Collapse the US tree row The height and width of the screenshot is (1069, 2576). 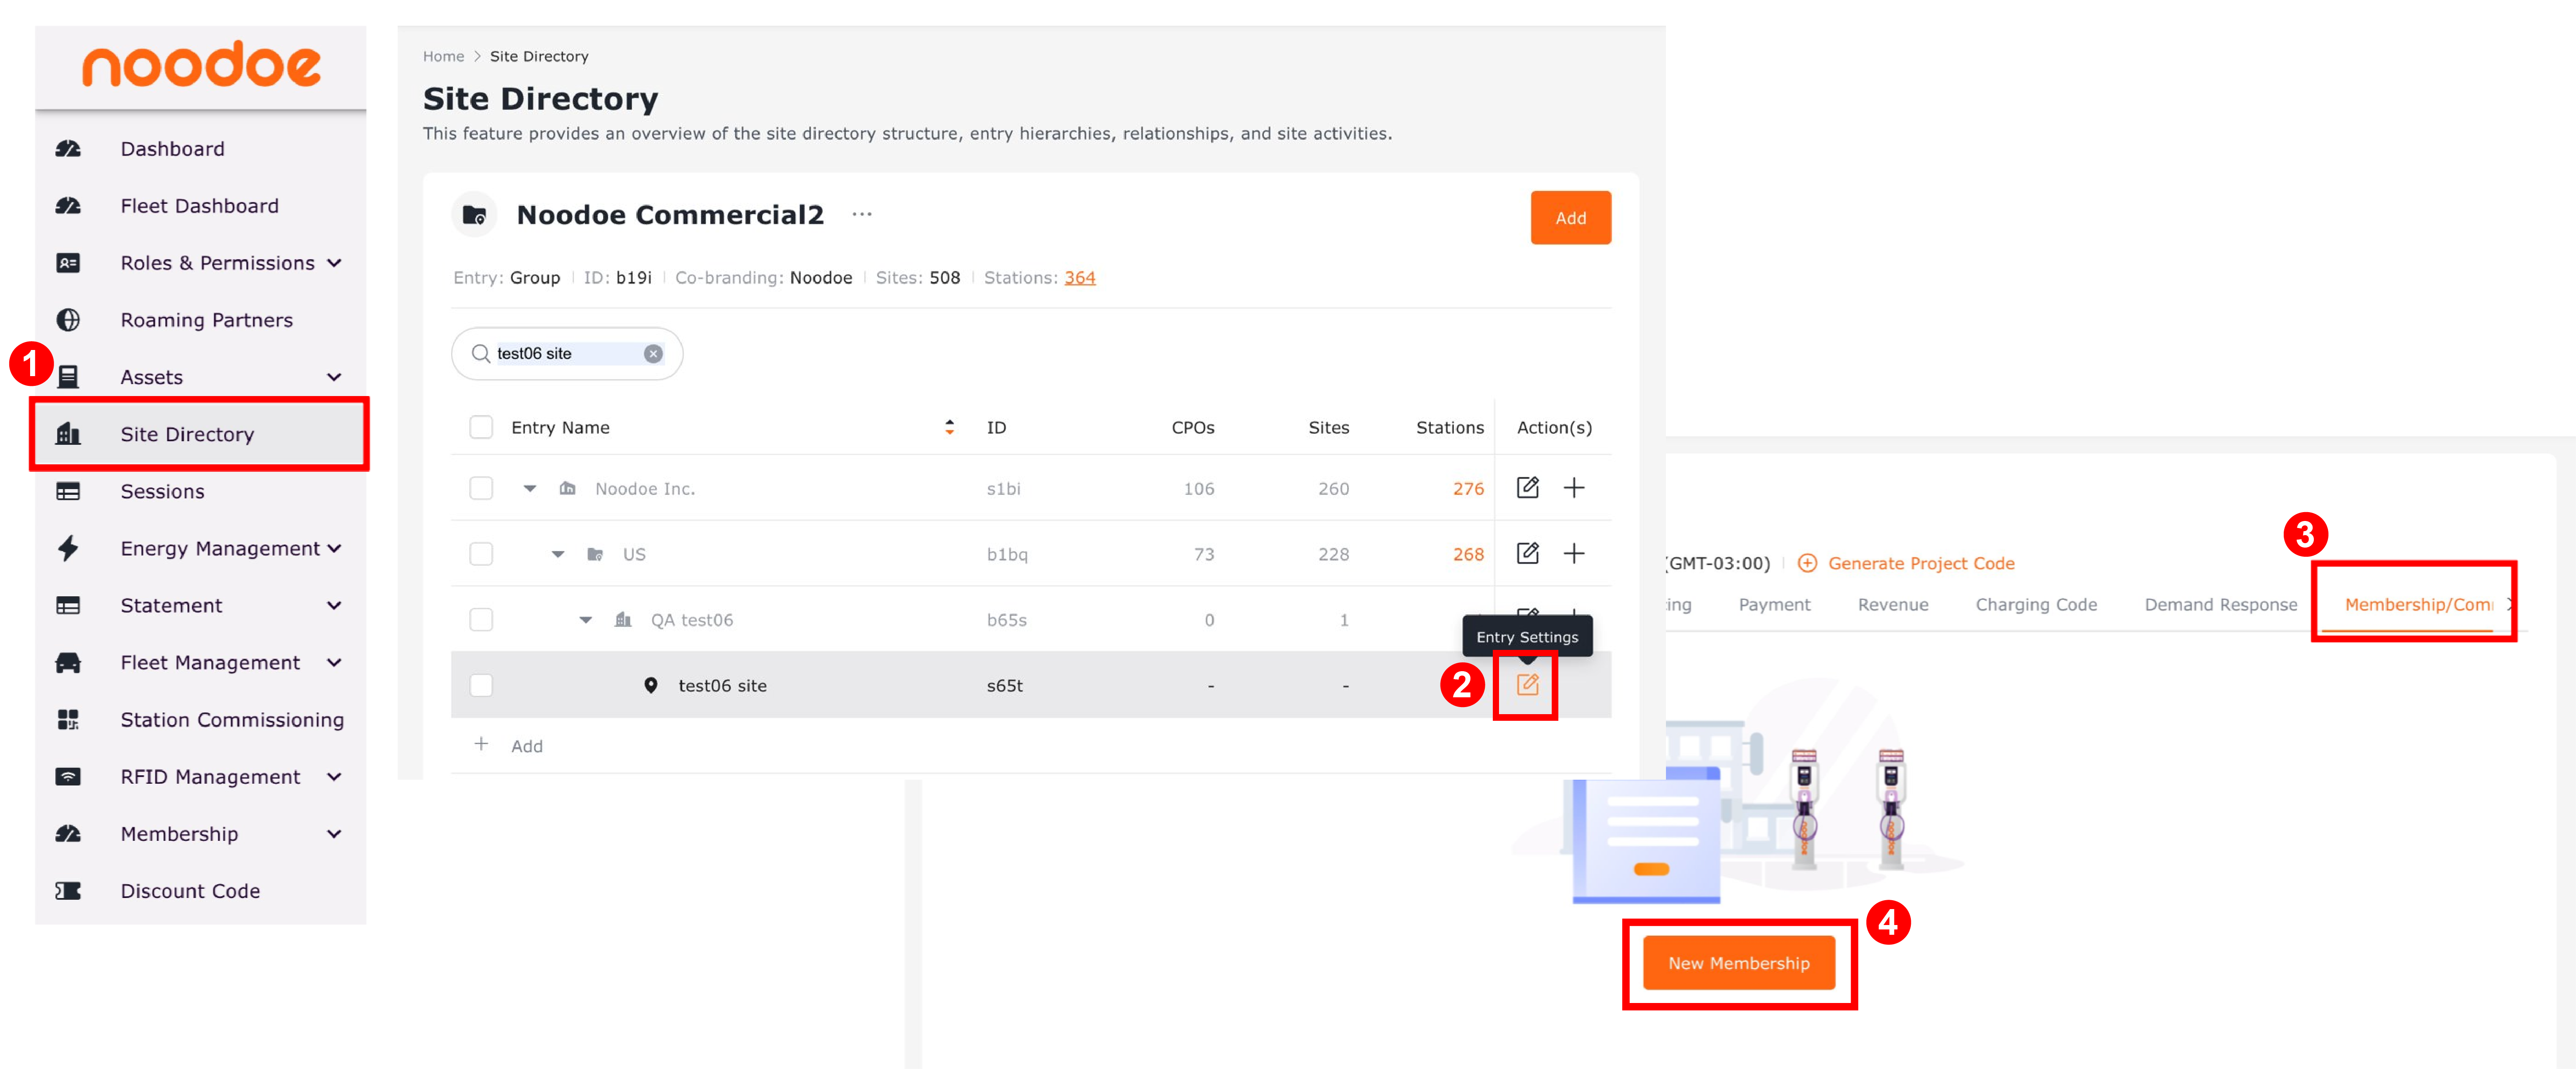click(x=558, y=554)
